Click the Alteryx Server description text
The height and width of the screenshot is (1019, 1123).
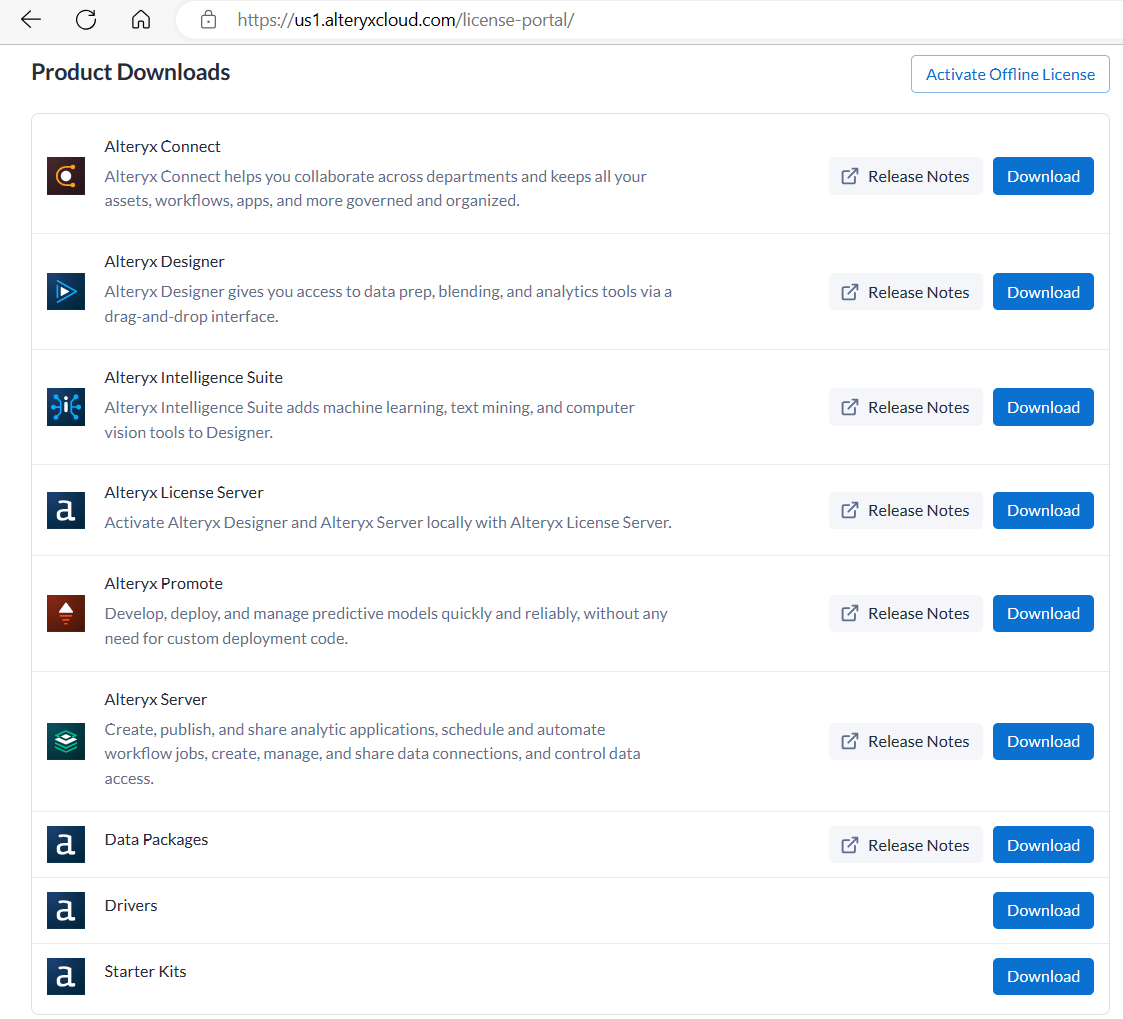(372, 754)
